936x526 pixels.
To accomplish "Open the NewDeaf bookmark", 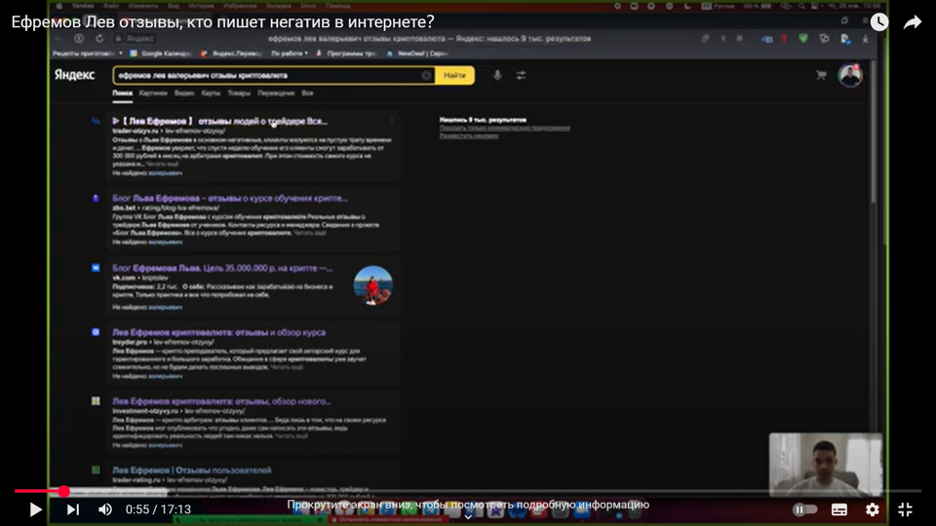I will (417, 53).
